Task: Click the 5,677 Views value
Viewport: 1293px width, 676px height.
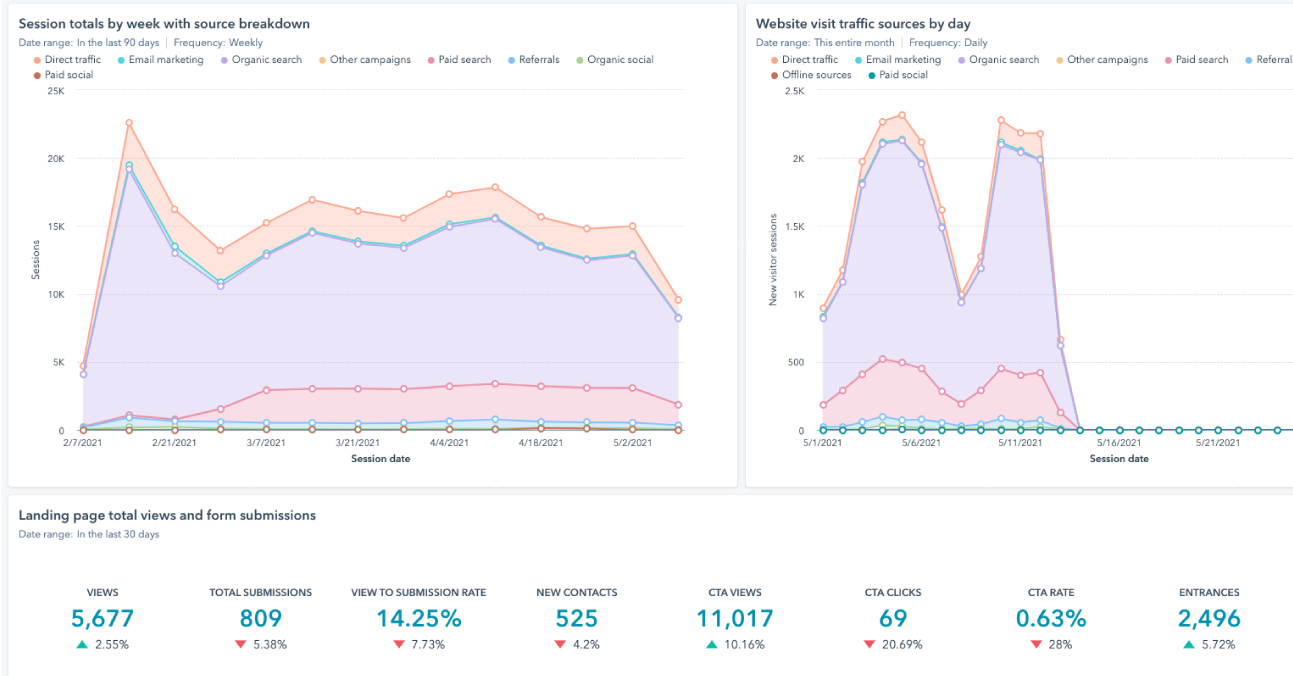Action: point(103,619)
